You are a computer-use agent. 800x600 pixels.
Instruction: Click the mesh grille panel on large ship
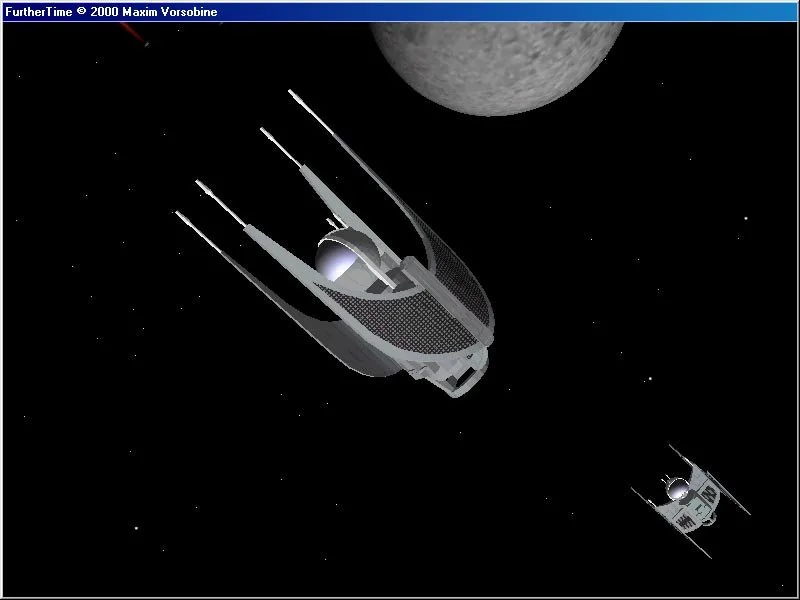440,300
